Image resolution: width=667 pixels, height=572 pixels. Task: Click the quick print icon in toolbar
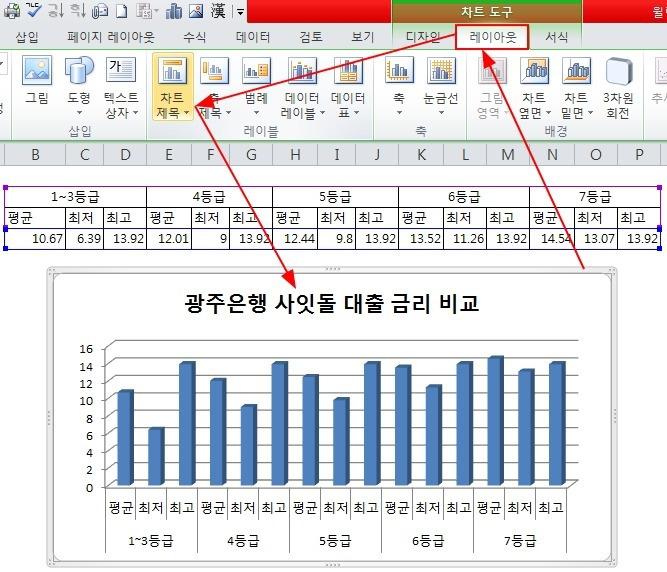point(12,10)
